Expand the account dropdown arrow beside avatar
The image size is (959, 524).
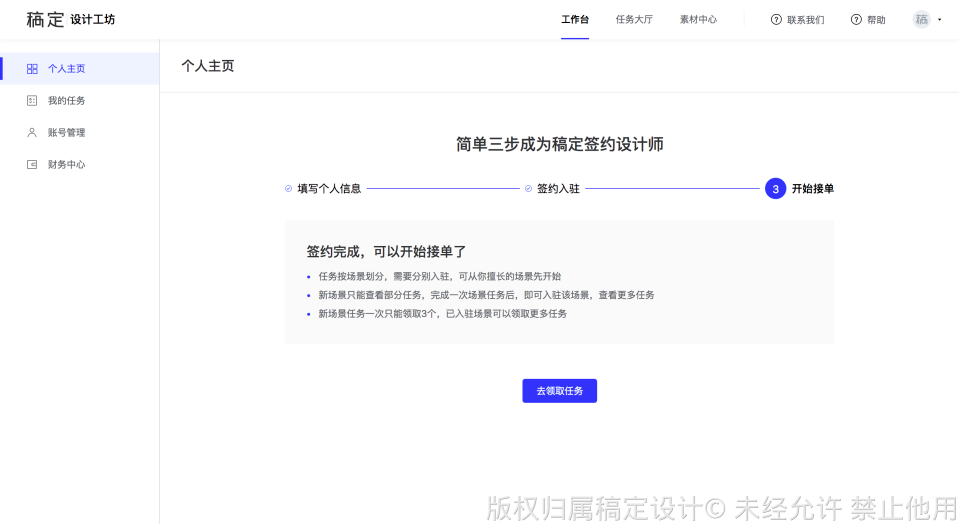(x=940, y=20)
